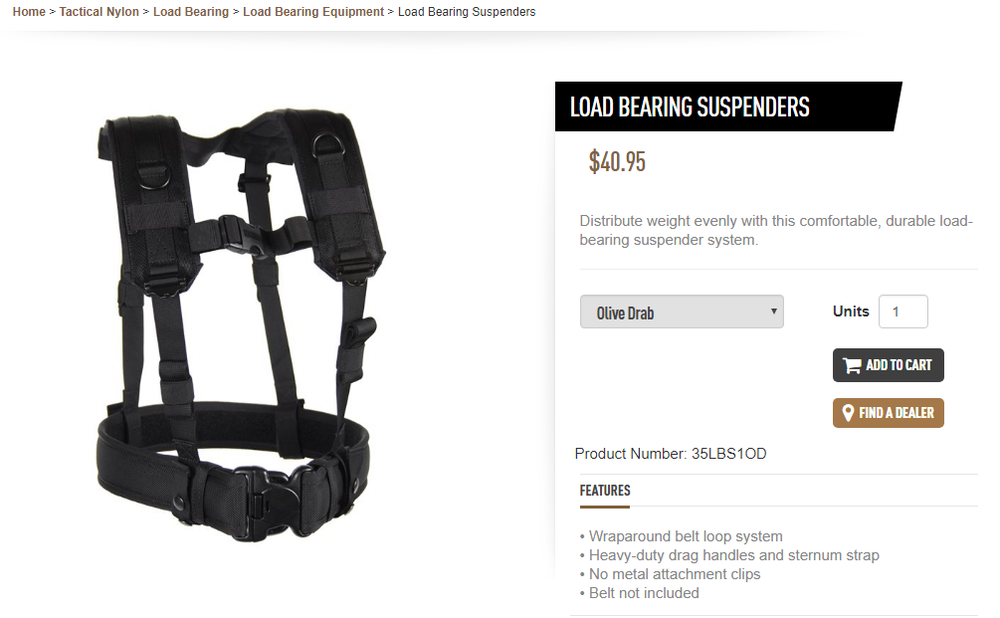
Task: Open the Olive Drab color dropdown
Action: click(681, 312)
